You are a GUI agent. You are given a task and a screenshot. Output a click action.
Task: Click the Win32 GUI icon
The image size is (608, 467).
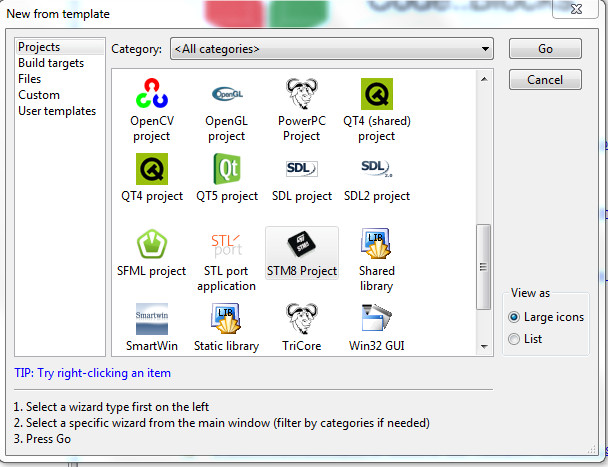click(377, 318)
